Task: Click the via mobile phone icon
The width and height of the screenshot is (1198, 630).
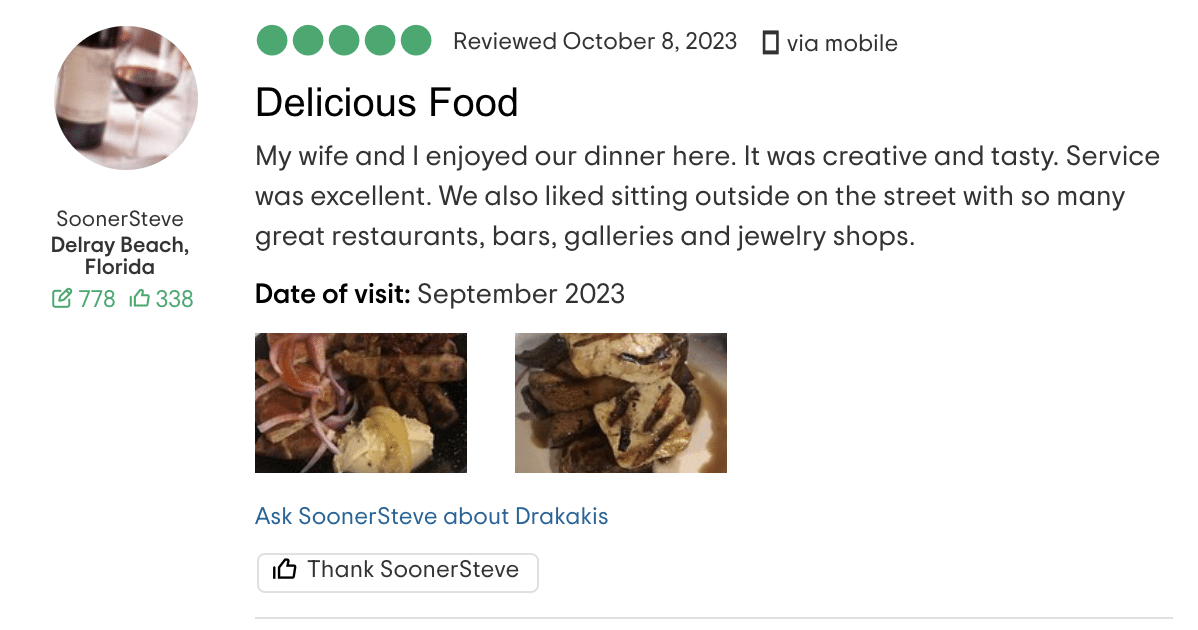Action: 770,42
